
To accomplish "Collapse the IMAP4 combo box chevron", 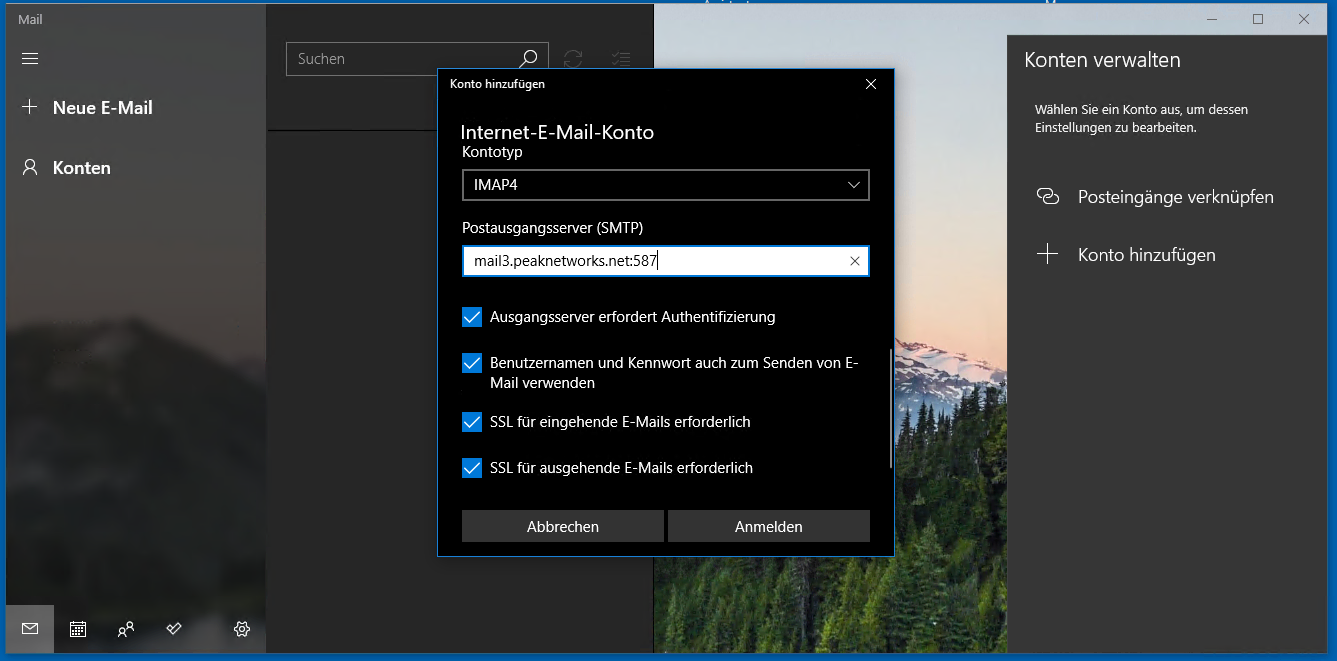I will (853, 185).
